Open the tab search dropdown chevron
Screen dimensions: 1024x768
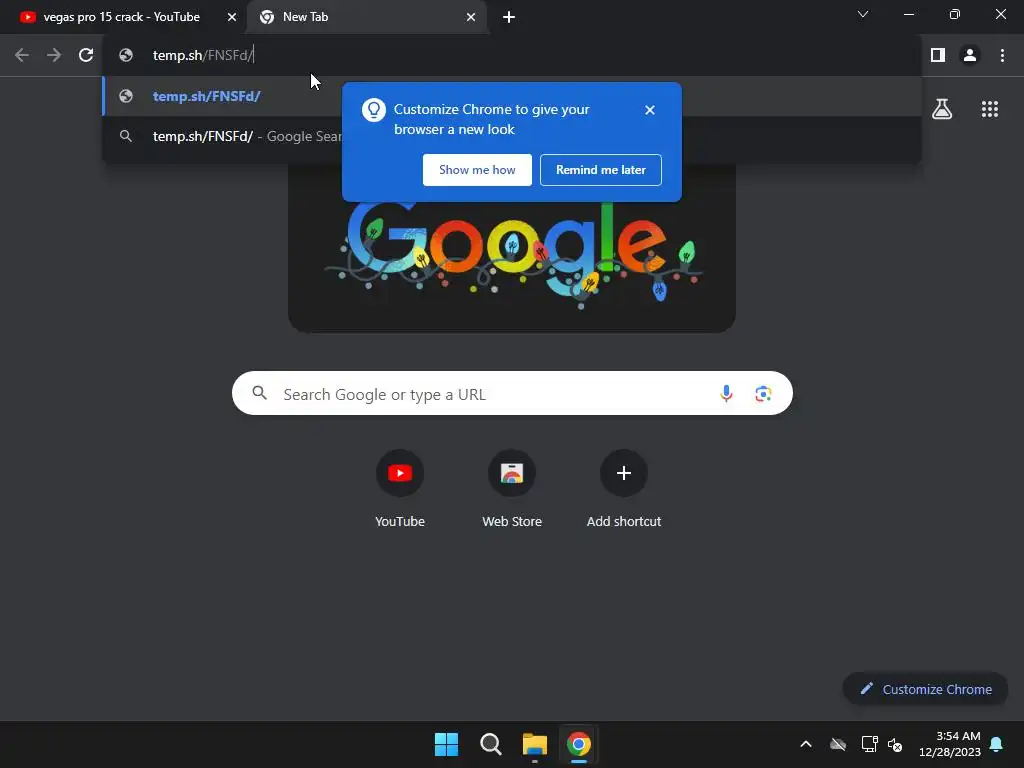click(x=863, y=14)
